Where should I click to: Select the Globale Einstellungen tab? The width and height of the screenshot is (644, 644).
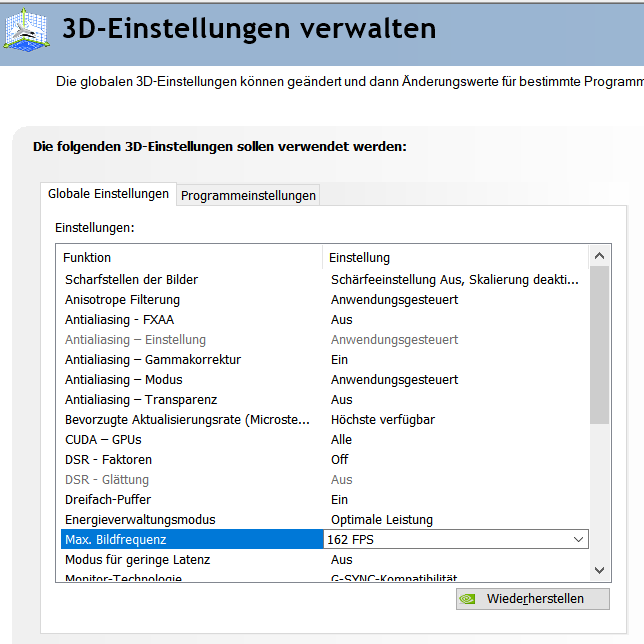tap(108, 193)
